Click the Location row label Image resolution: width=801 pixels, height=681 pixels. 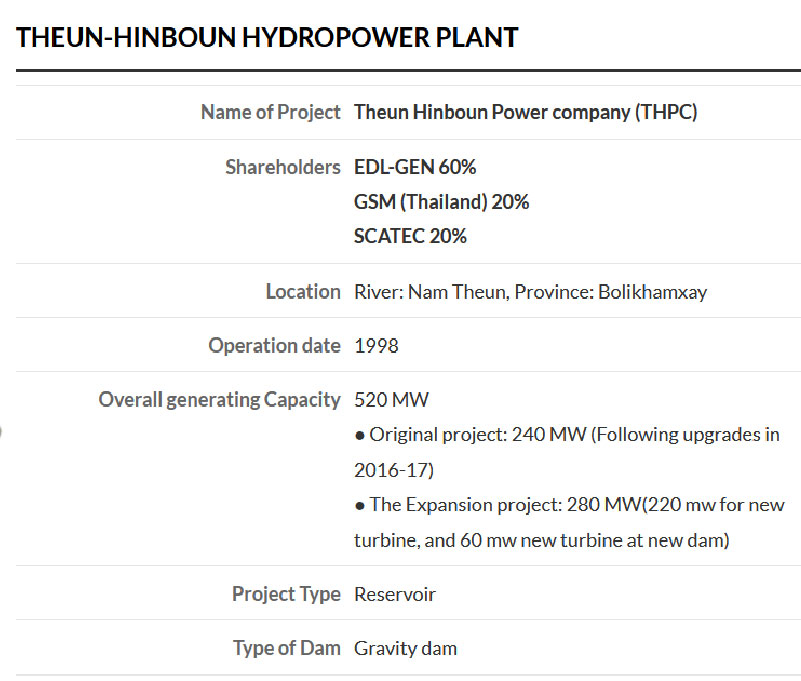(x=302, y=292)
